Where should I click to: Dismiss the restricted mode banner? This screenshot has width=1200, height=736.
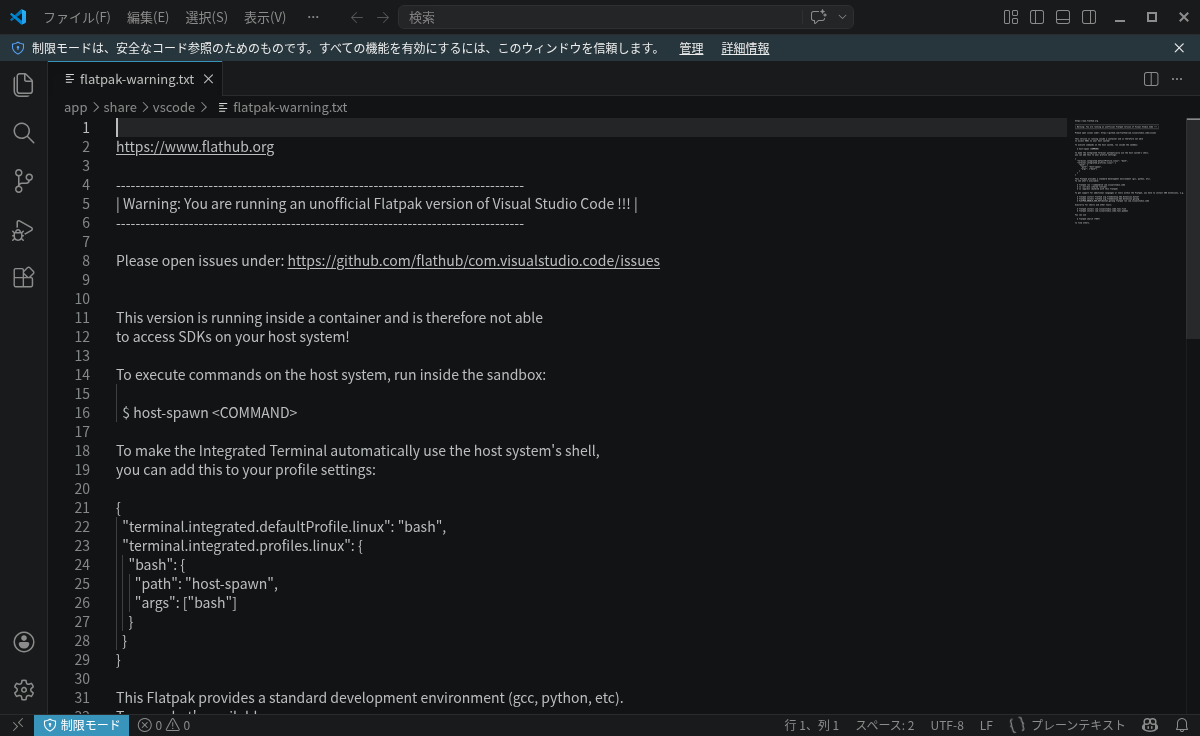point(1179,48)
